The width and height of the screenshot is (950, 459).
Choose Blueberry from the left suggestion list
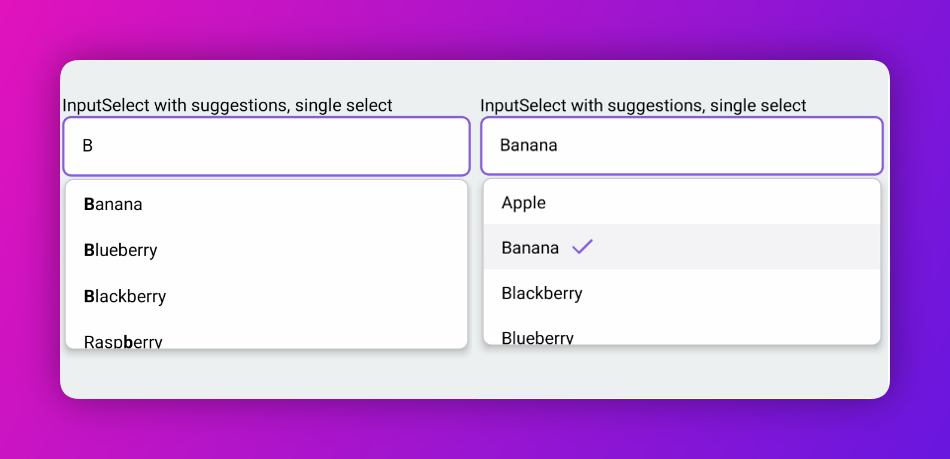(x=267, y=250)
